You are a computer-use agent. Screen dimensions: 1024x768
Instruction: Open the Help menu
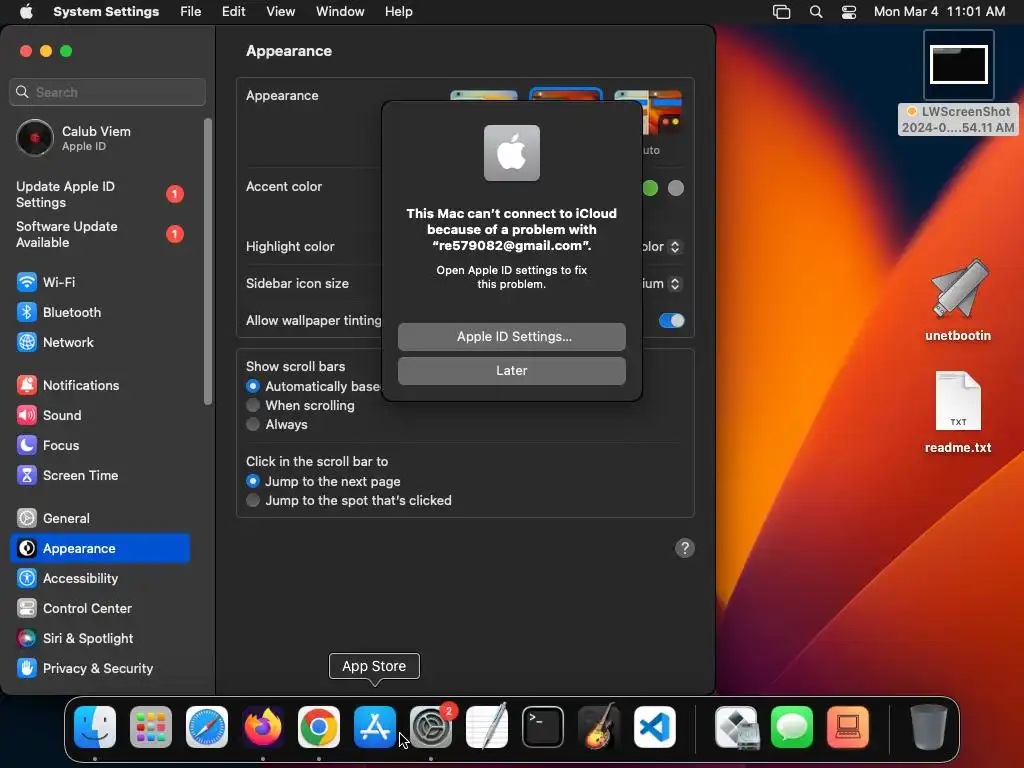(398, 12)
